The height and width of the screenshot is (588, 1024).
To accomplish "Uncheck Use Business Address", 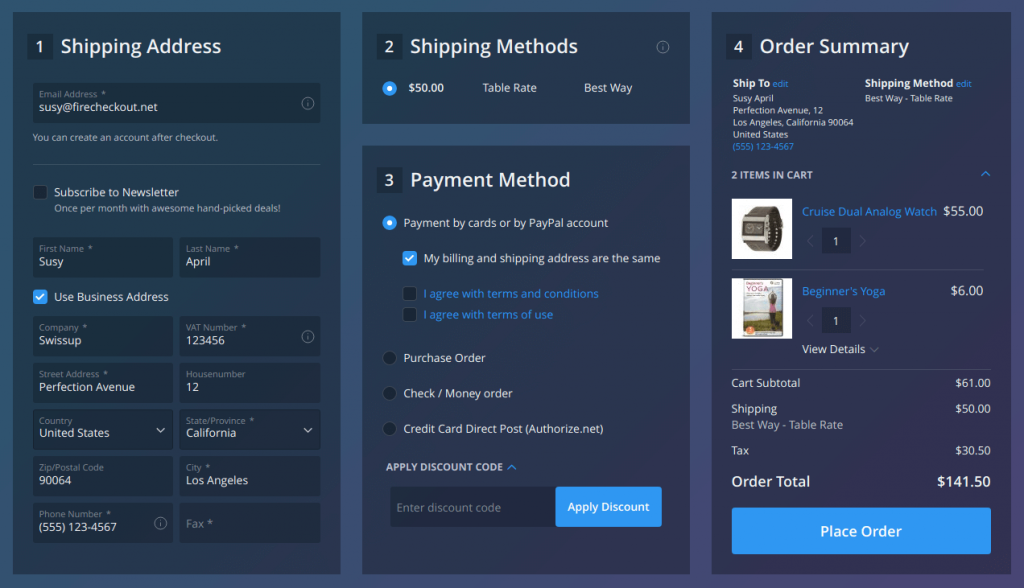I will point(40,296).
